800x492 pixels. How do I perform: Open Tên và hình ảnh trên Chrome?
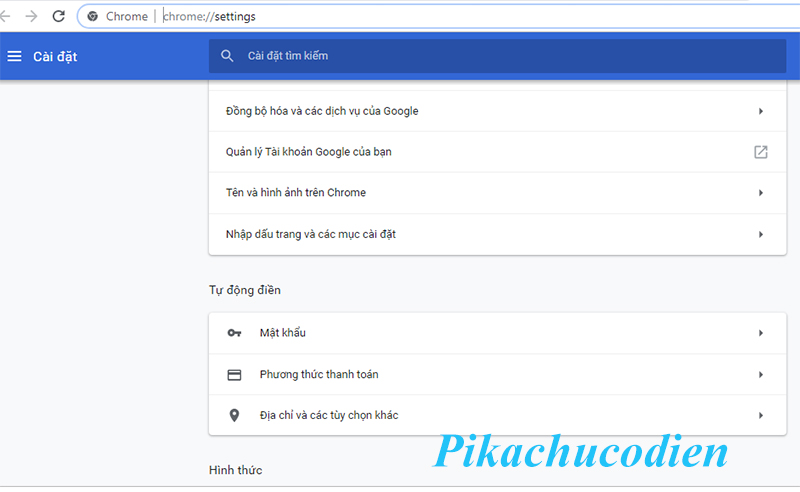pyautogui.click(x=497, y=193)
